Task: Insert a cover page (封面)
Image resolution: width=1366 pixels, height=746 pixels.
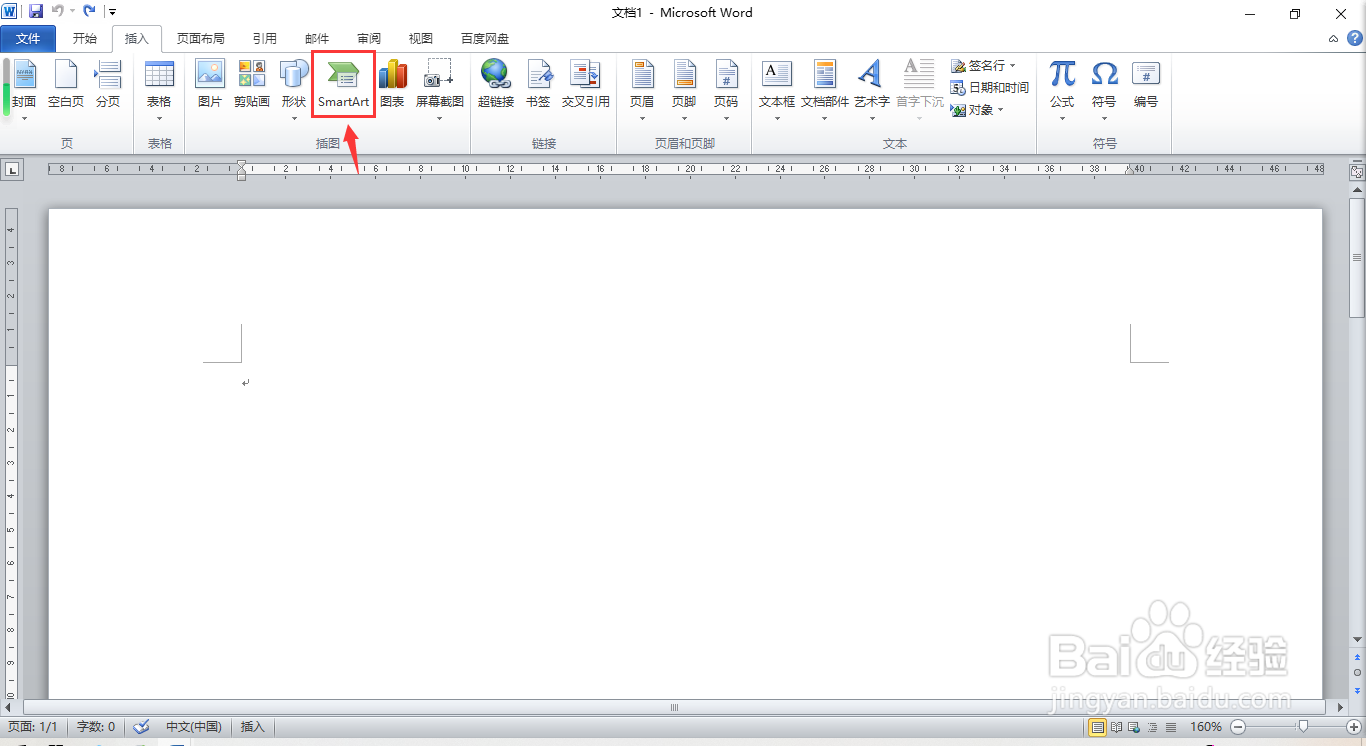Action: tap(24, 89)
